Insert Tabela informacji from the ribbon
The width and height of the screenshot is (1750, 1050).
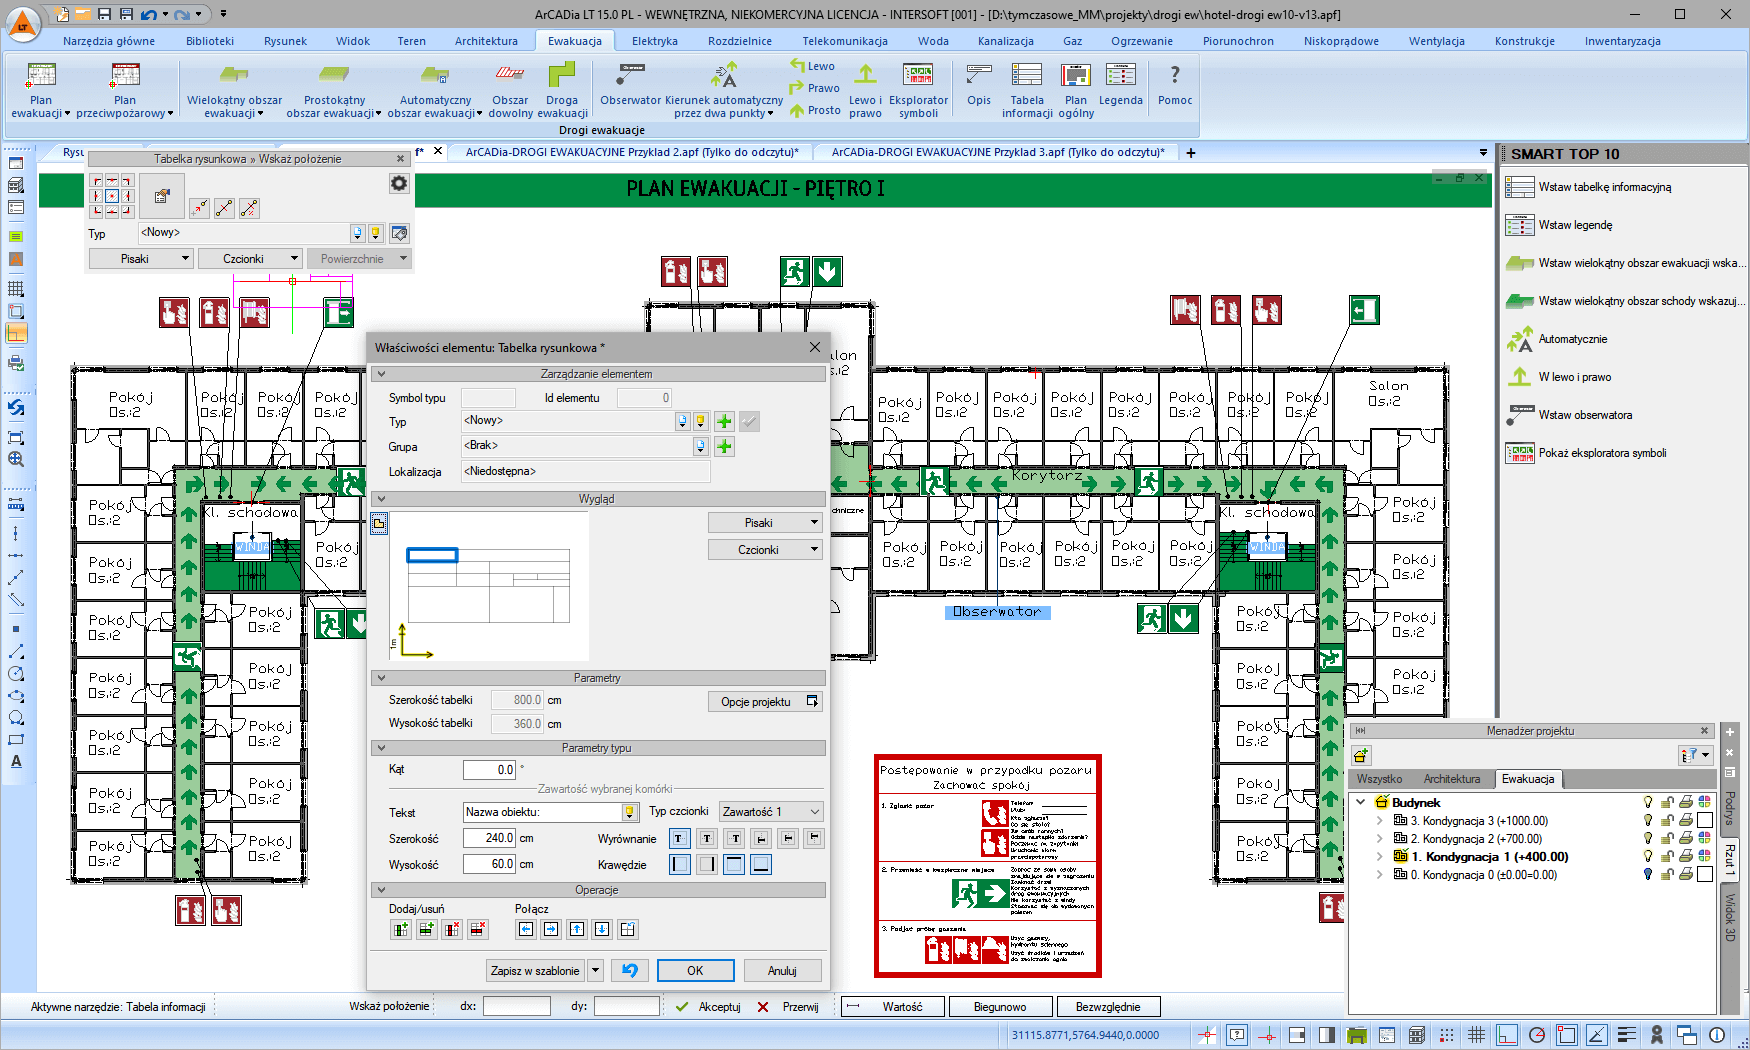(x=1027, y=90)
